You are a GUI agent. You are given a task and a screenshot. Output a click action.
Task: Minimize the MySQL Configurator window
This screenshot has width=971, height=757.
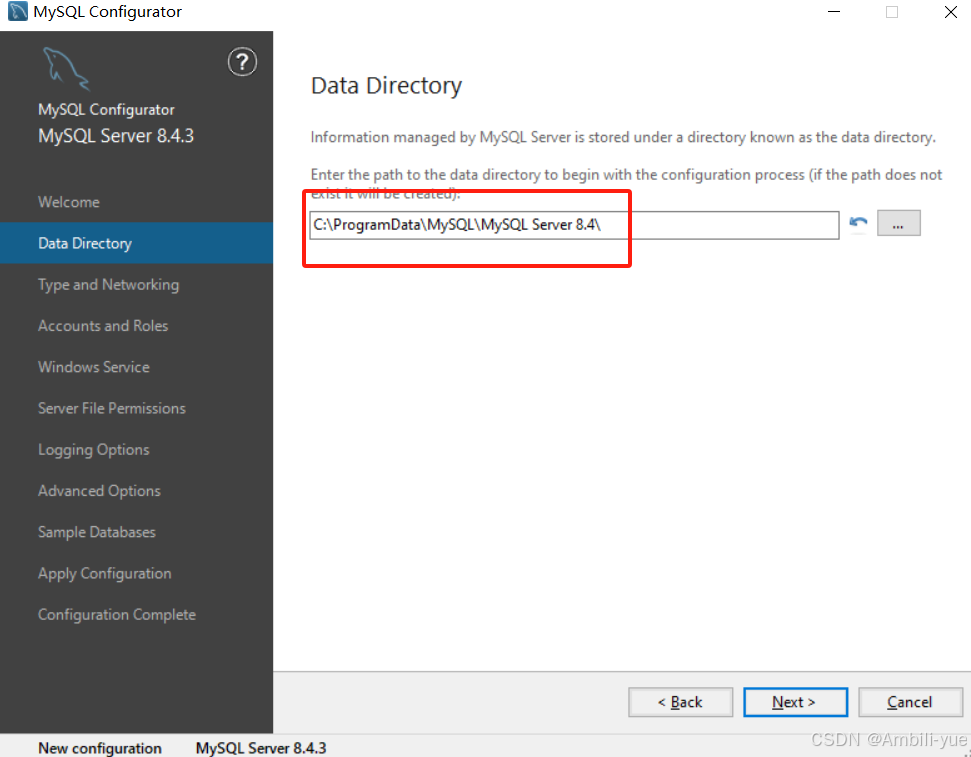[834, 12]
